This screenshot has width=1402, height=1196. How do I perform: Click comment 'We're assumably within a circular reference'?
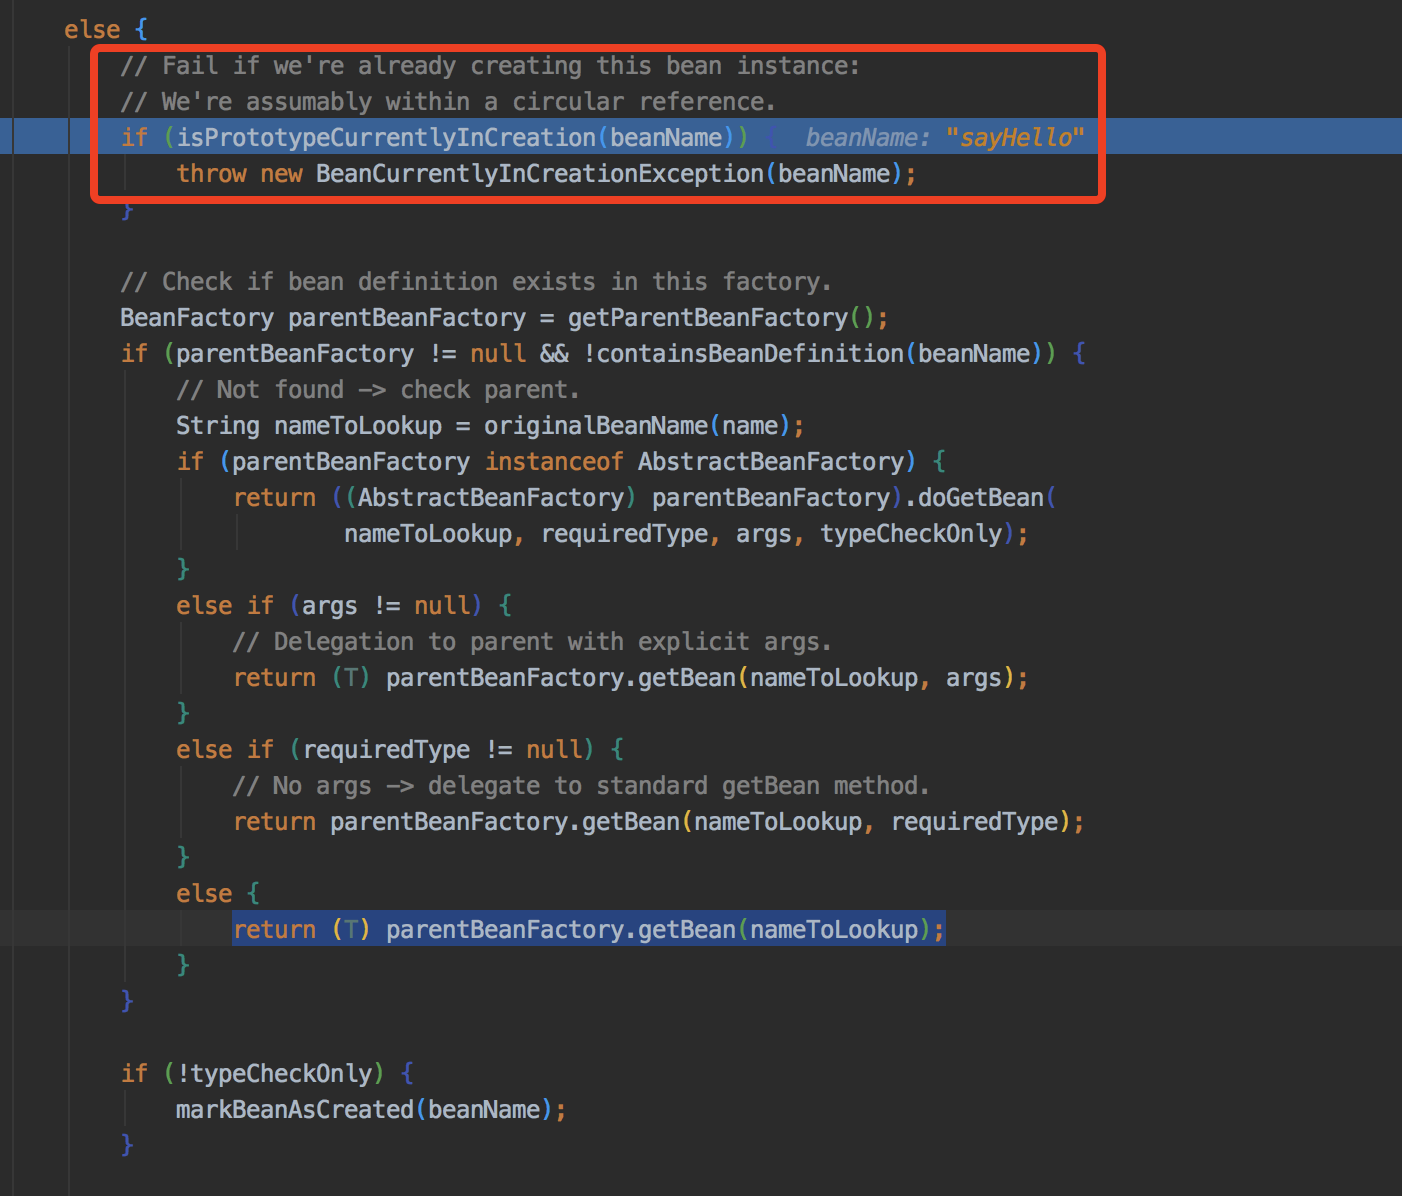tap(448, 101)
